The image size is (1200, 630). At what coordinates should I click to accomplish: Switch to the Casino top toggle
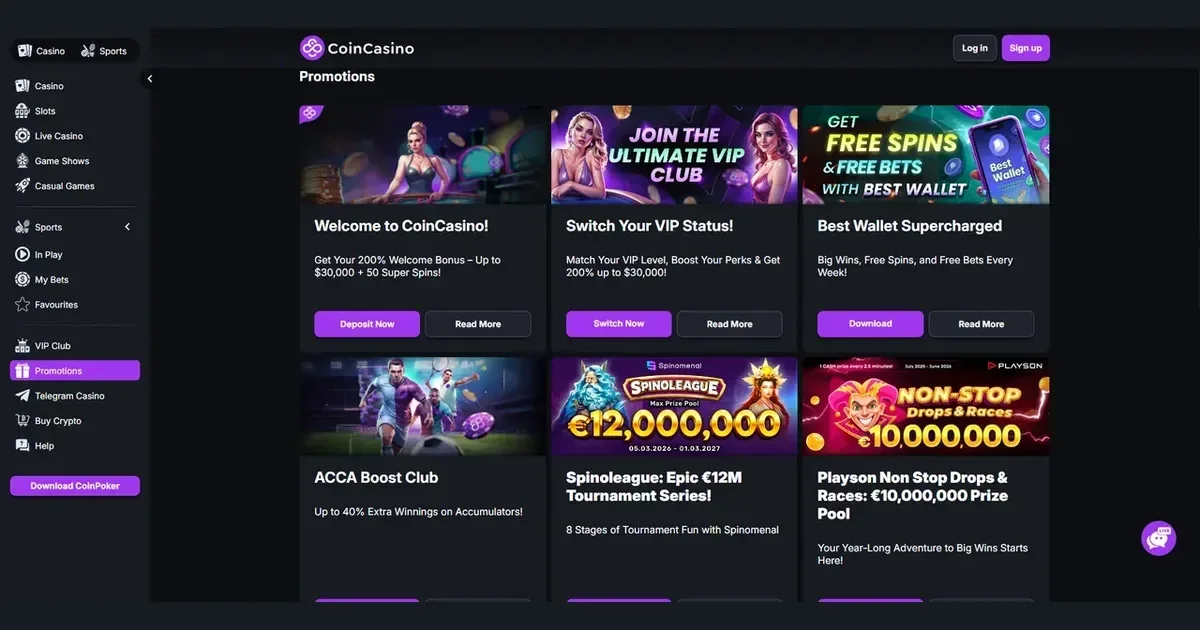click(x=42, y=51)
